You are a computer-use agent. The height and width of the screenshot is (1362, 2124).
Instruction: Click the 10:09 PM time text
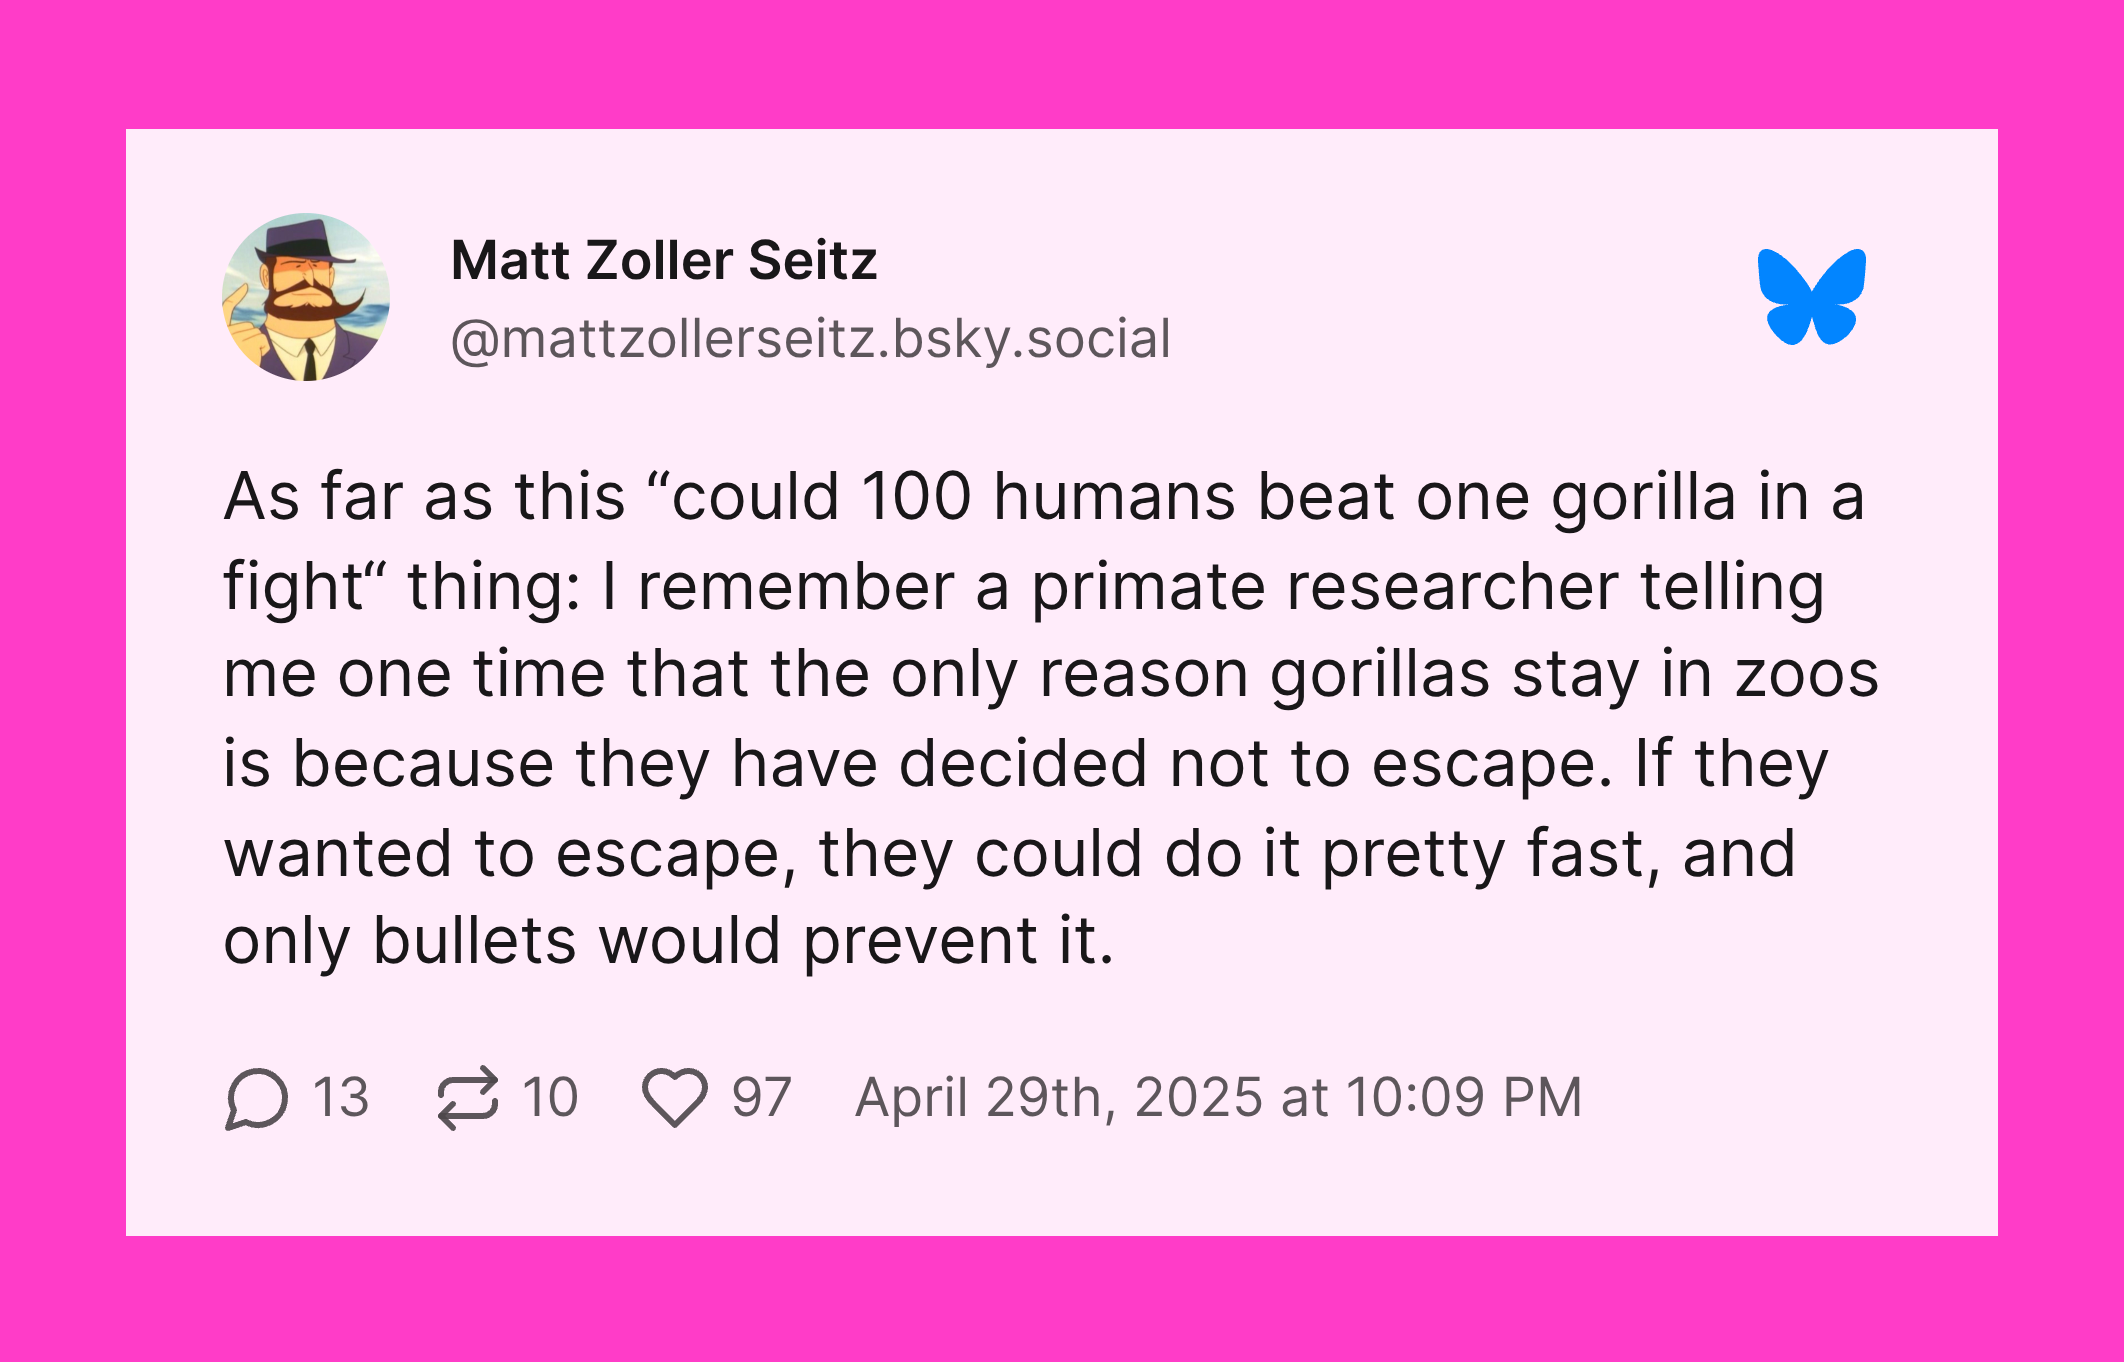point(1464,1097)
